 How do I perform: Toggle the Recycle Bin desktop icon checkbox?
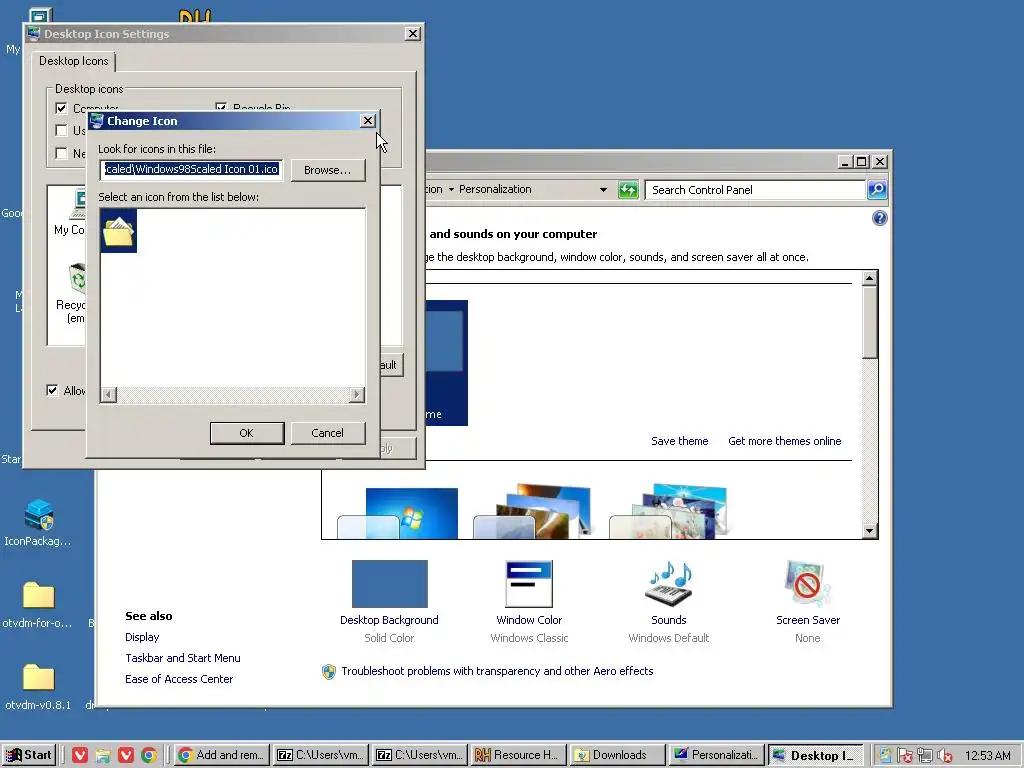tap(221, 108)
